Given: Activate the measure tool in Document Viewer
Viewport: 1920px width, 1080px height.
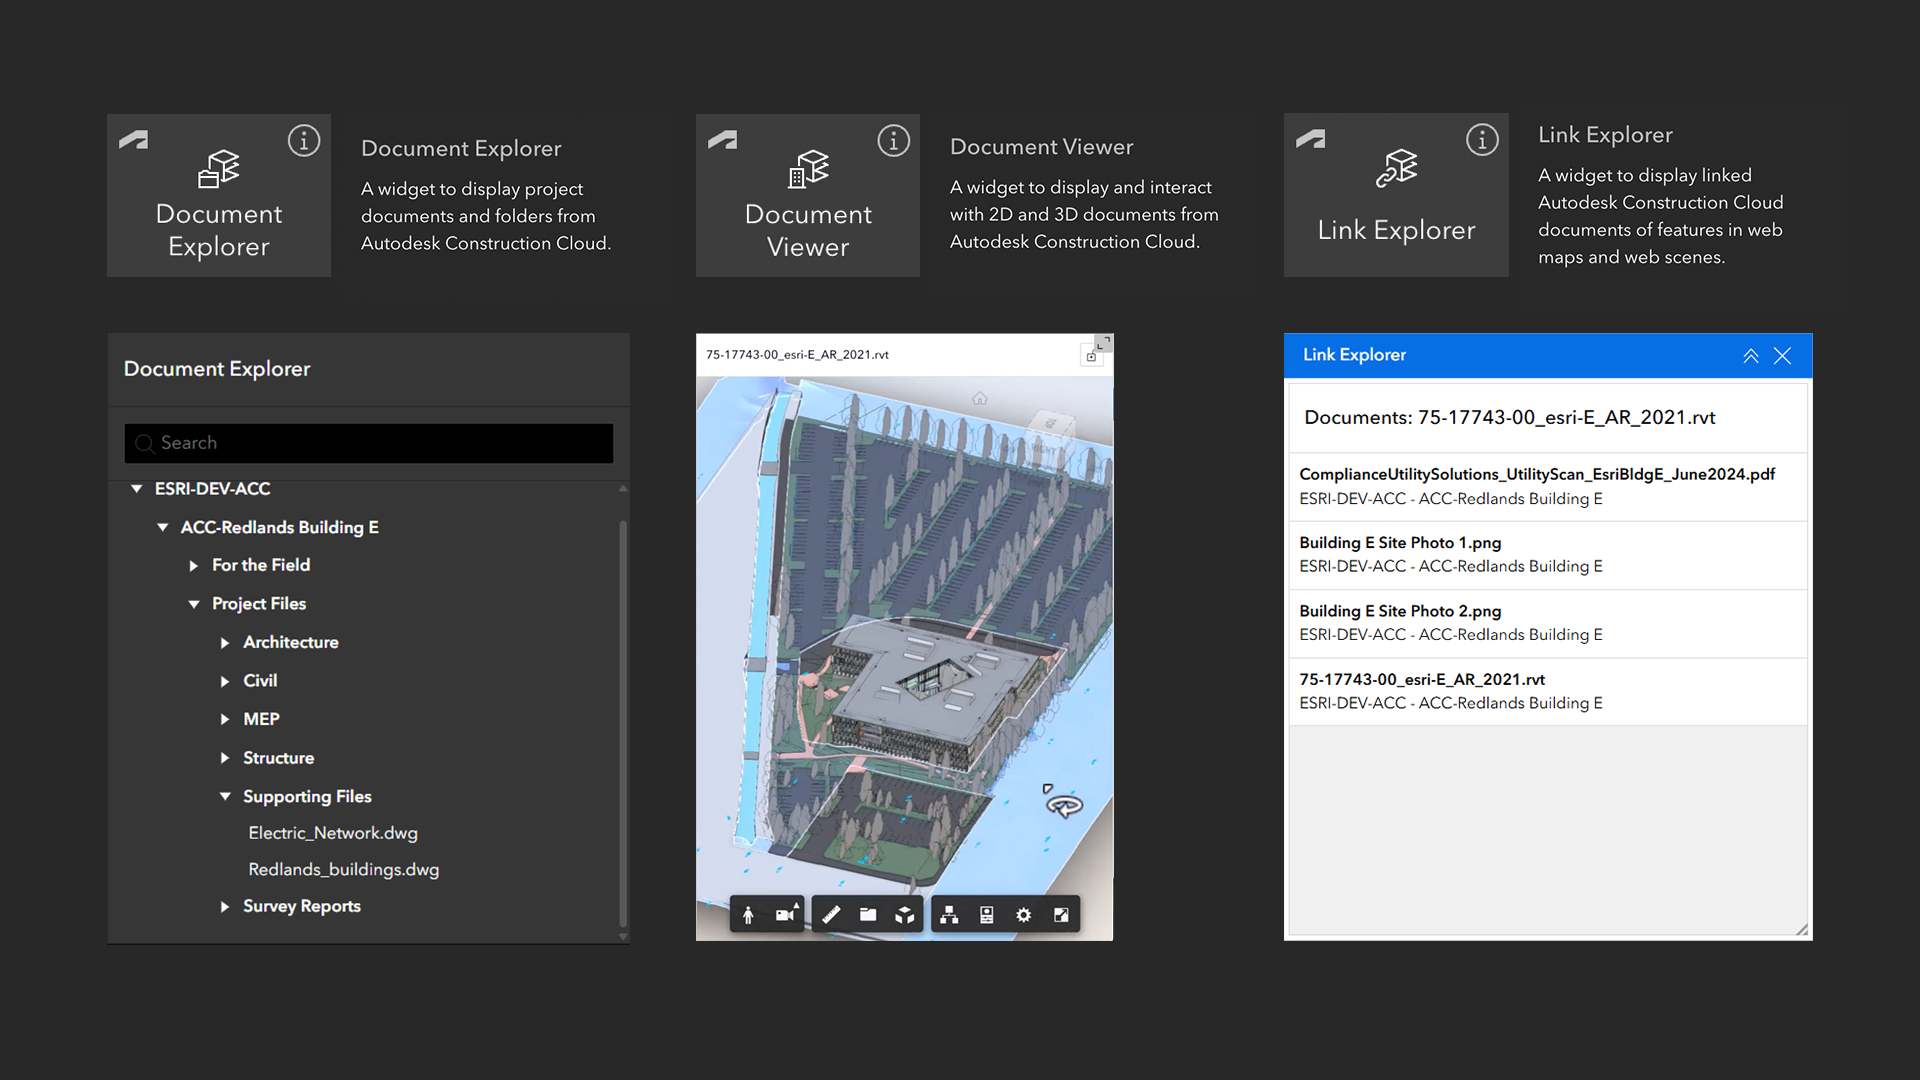Looking at the screenshot, I should 831,913.
